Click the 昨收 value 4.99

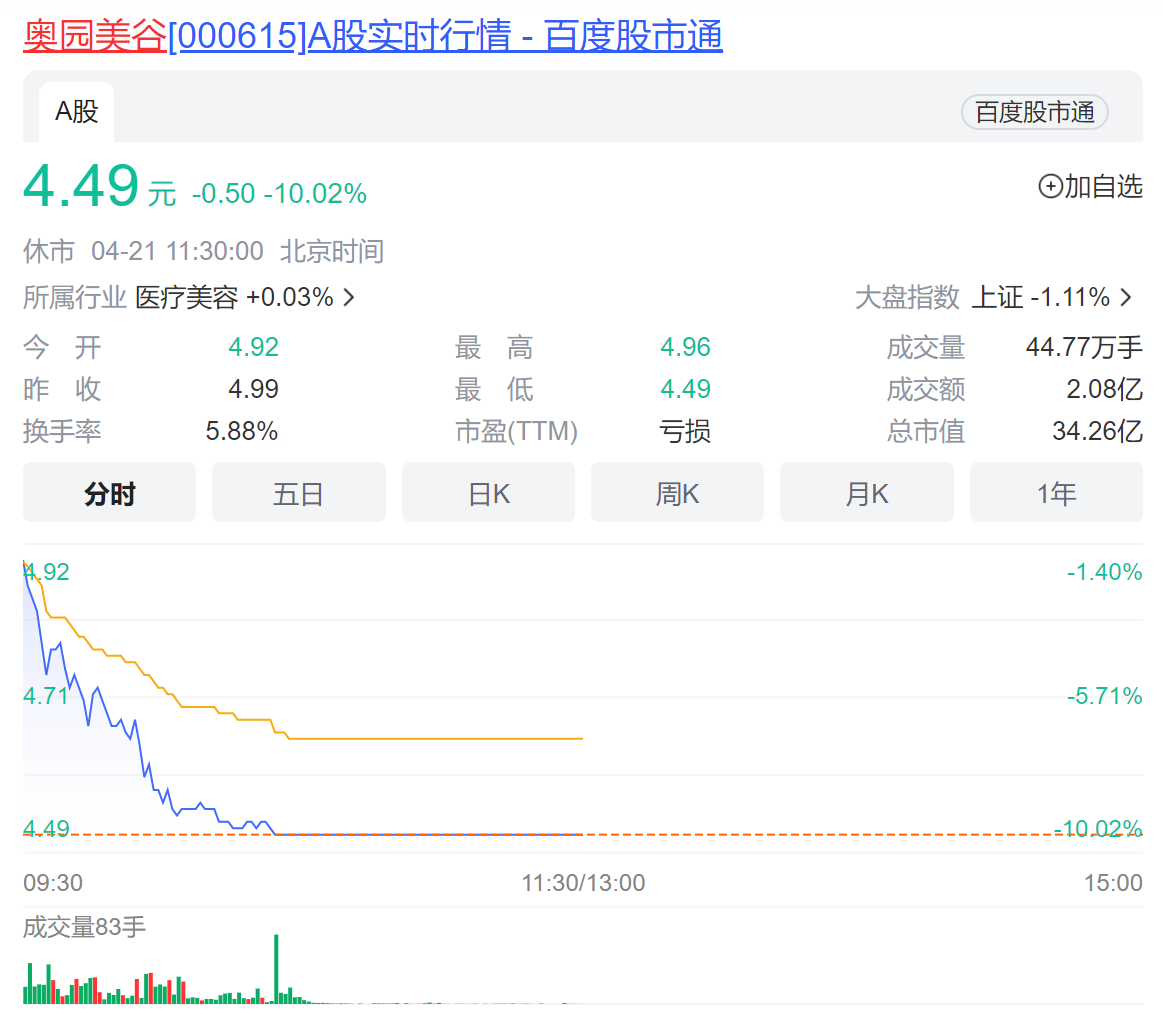tap(253, 389)
